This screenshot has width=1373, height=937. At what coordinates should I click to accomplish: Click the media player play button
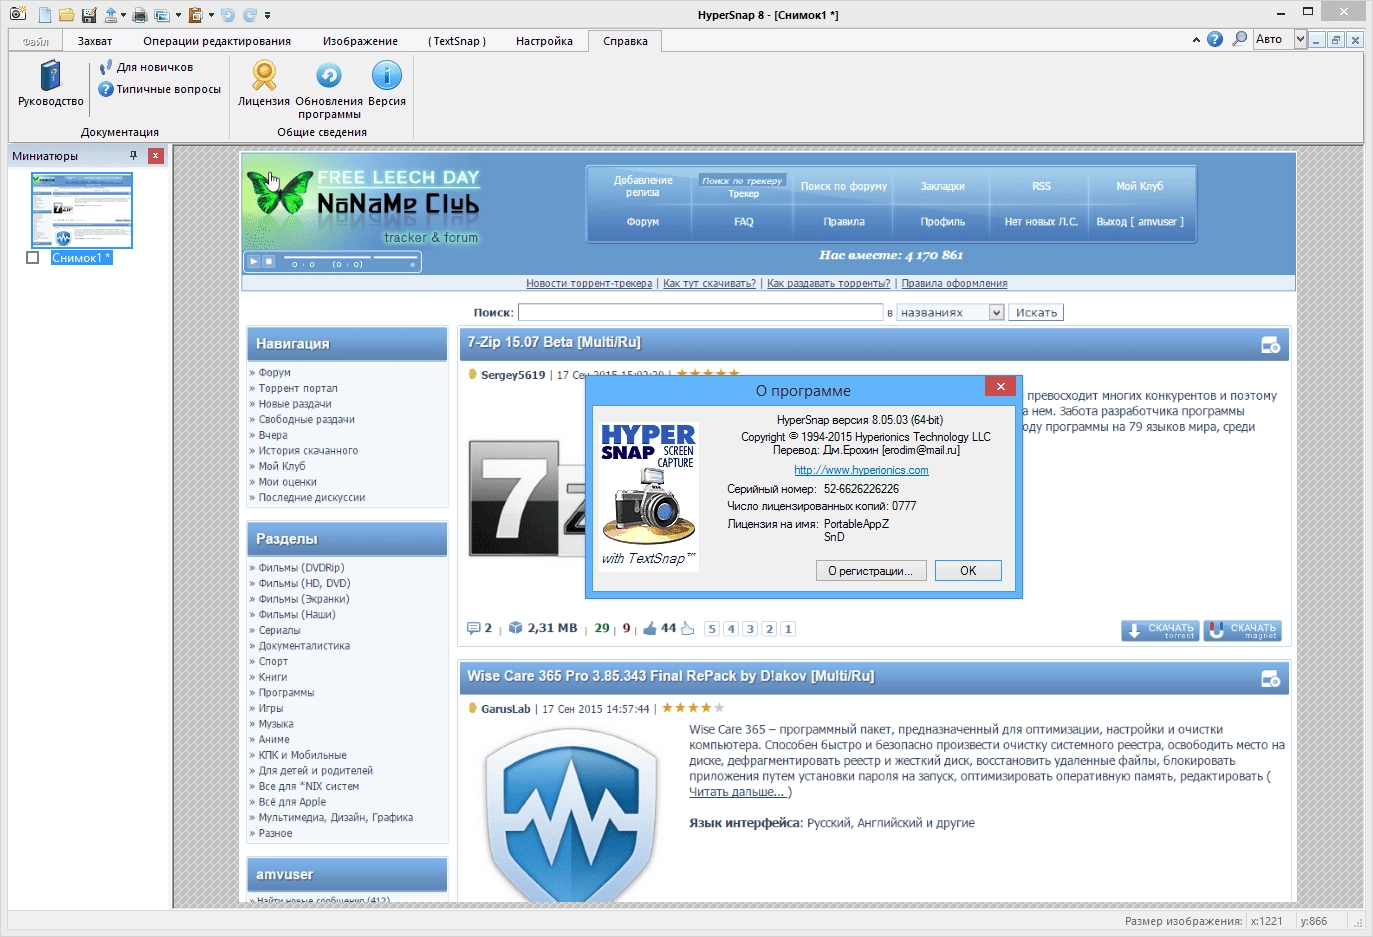254,262
